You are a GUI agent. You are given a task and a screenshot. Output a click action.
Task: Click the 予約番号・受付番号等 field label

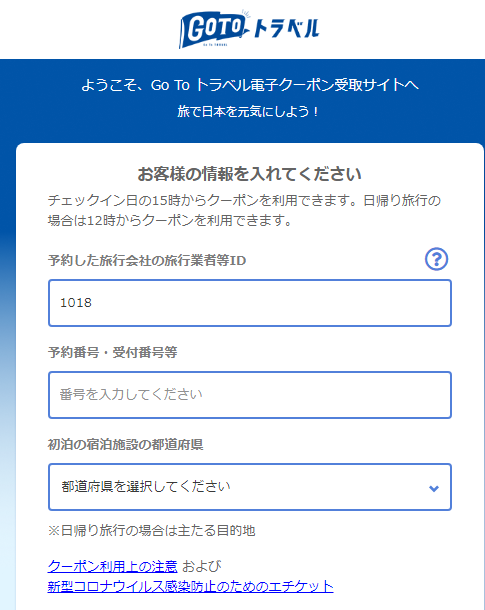[x=112, y=352]
